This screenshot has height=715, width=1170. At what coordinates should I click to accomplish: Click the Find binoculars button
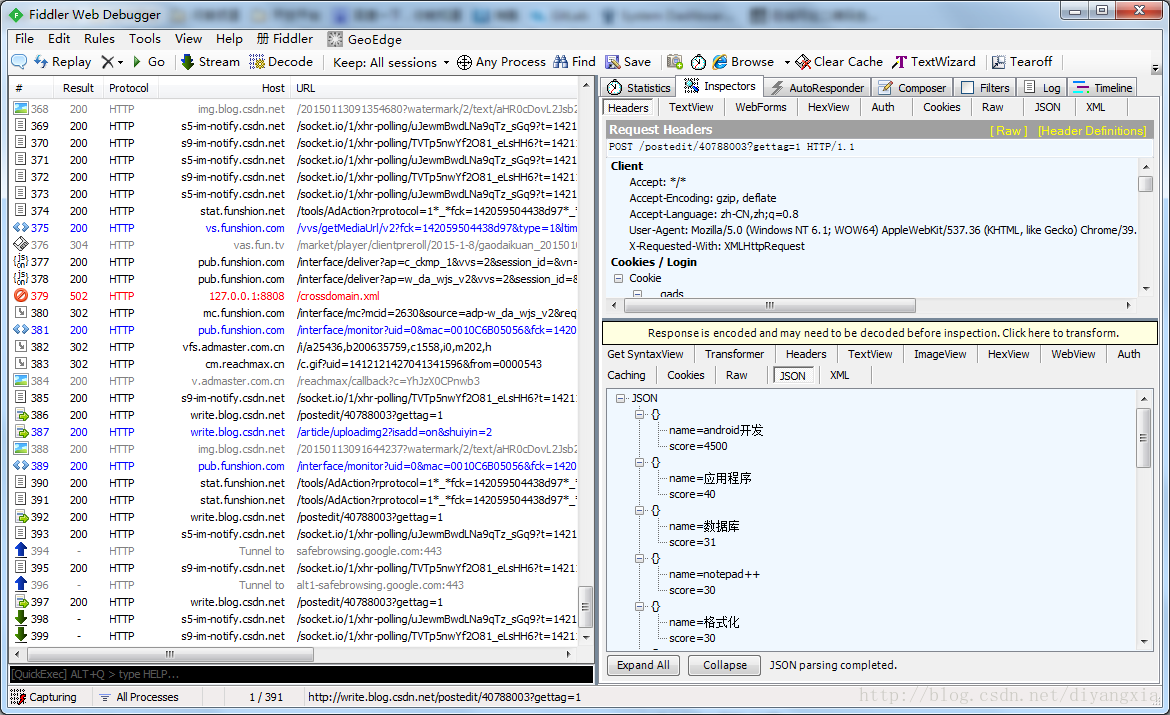pyautogui.click(x=575, y=62)
